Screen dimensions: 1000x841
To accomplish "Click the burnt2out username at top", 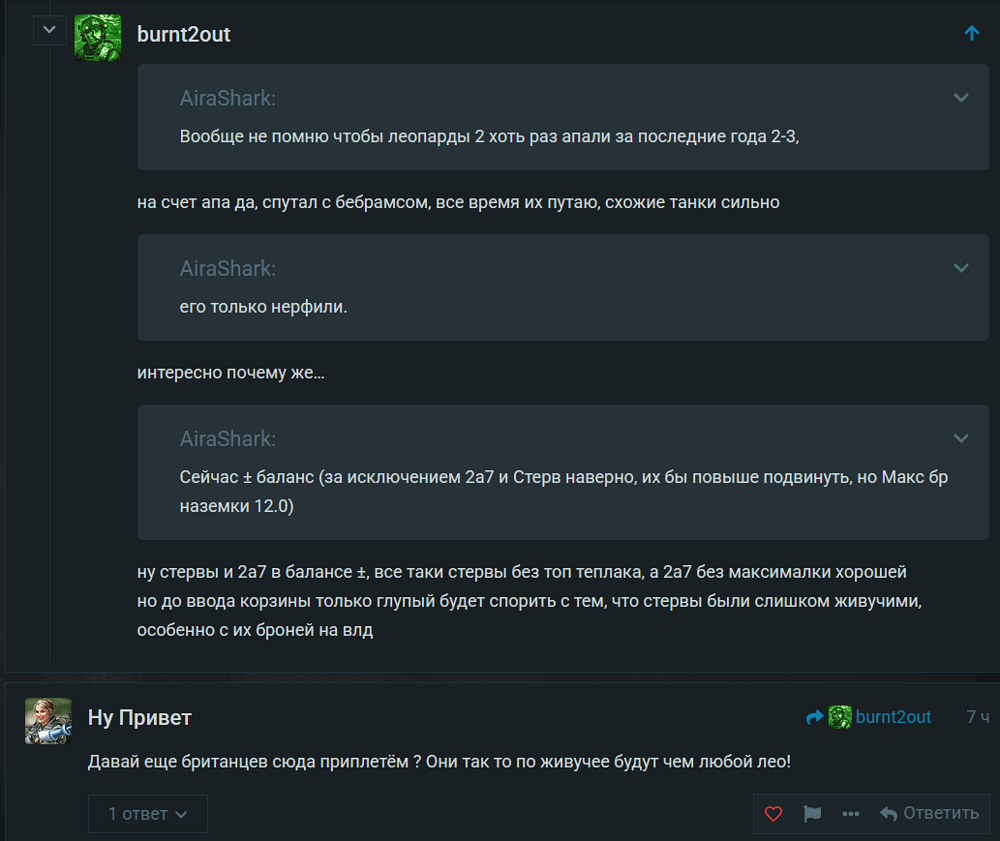I will [184, 34].
